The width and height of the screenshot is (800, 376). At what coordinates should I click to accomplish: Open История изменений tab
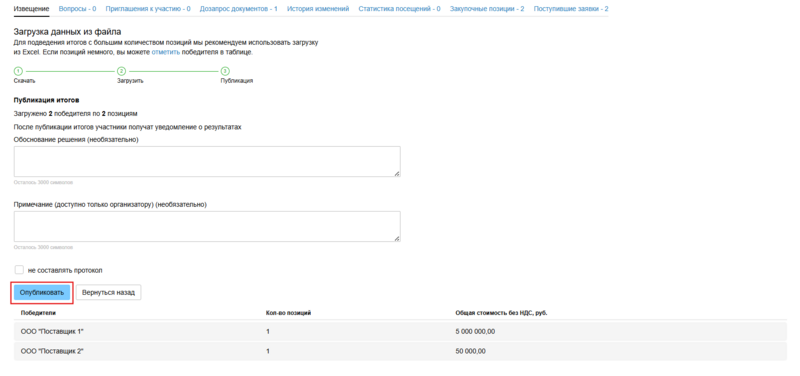tap(318, 9)
